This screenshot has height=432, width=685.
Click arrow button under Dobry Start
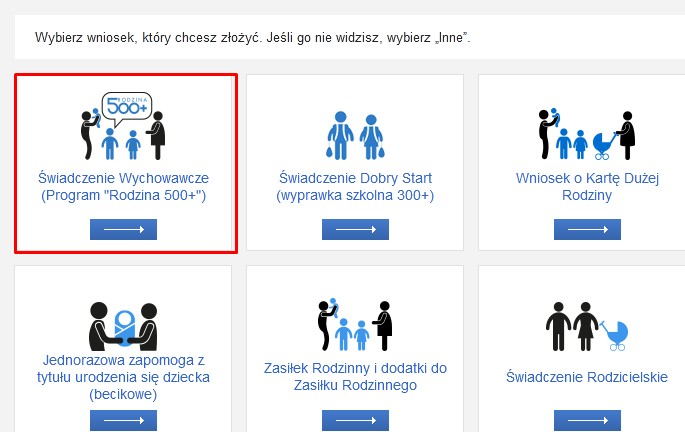tap(355, 229)
